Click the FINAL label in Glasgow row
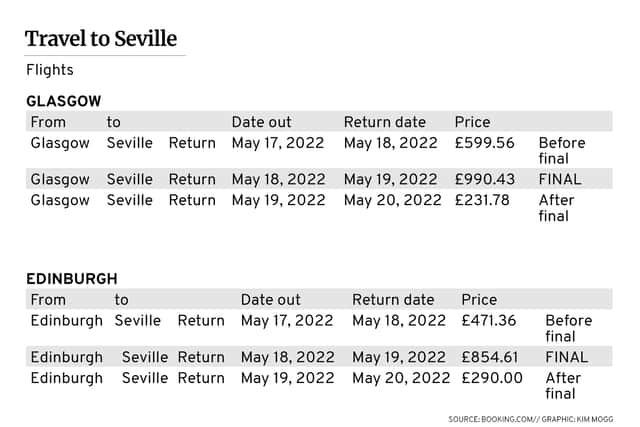The image size is (640, 427). tap(560, 179)
